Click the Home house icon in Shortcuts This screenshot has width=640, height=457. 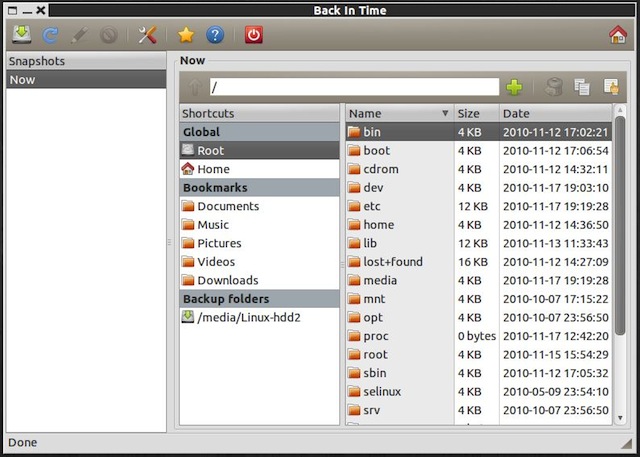[x=188, y=169]
